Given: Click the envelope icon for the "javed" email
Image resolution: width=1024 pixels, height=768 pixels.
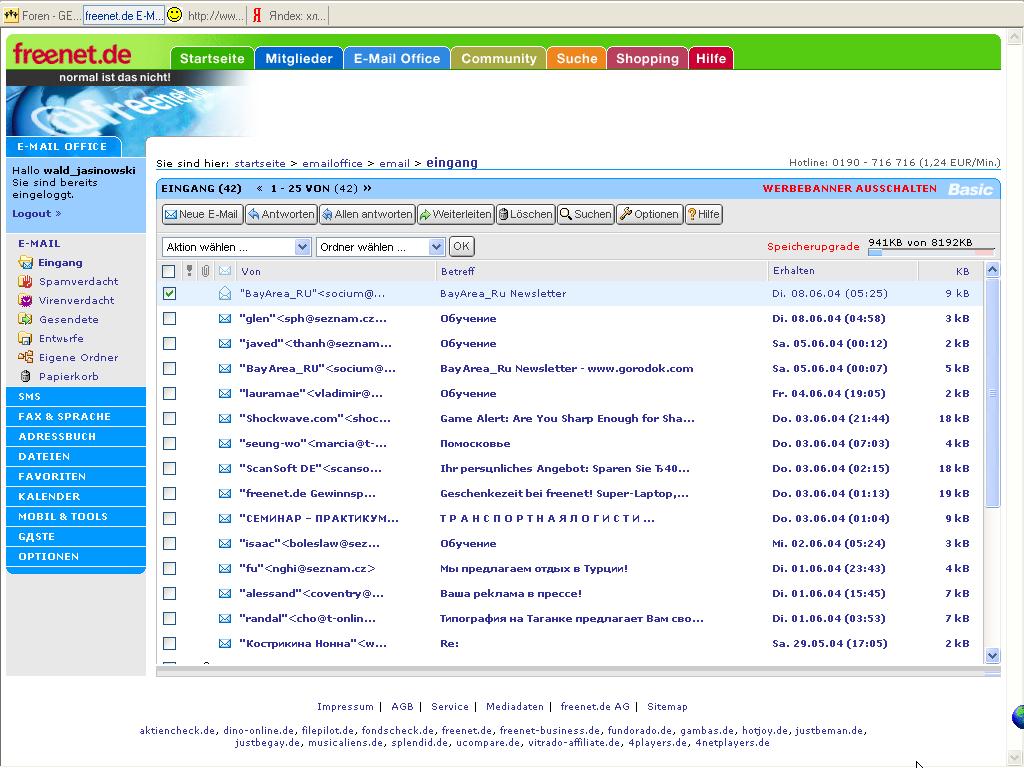Looking at the screenshot, I should [x=225, y=344].
